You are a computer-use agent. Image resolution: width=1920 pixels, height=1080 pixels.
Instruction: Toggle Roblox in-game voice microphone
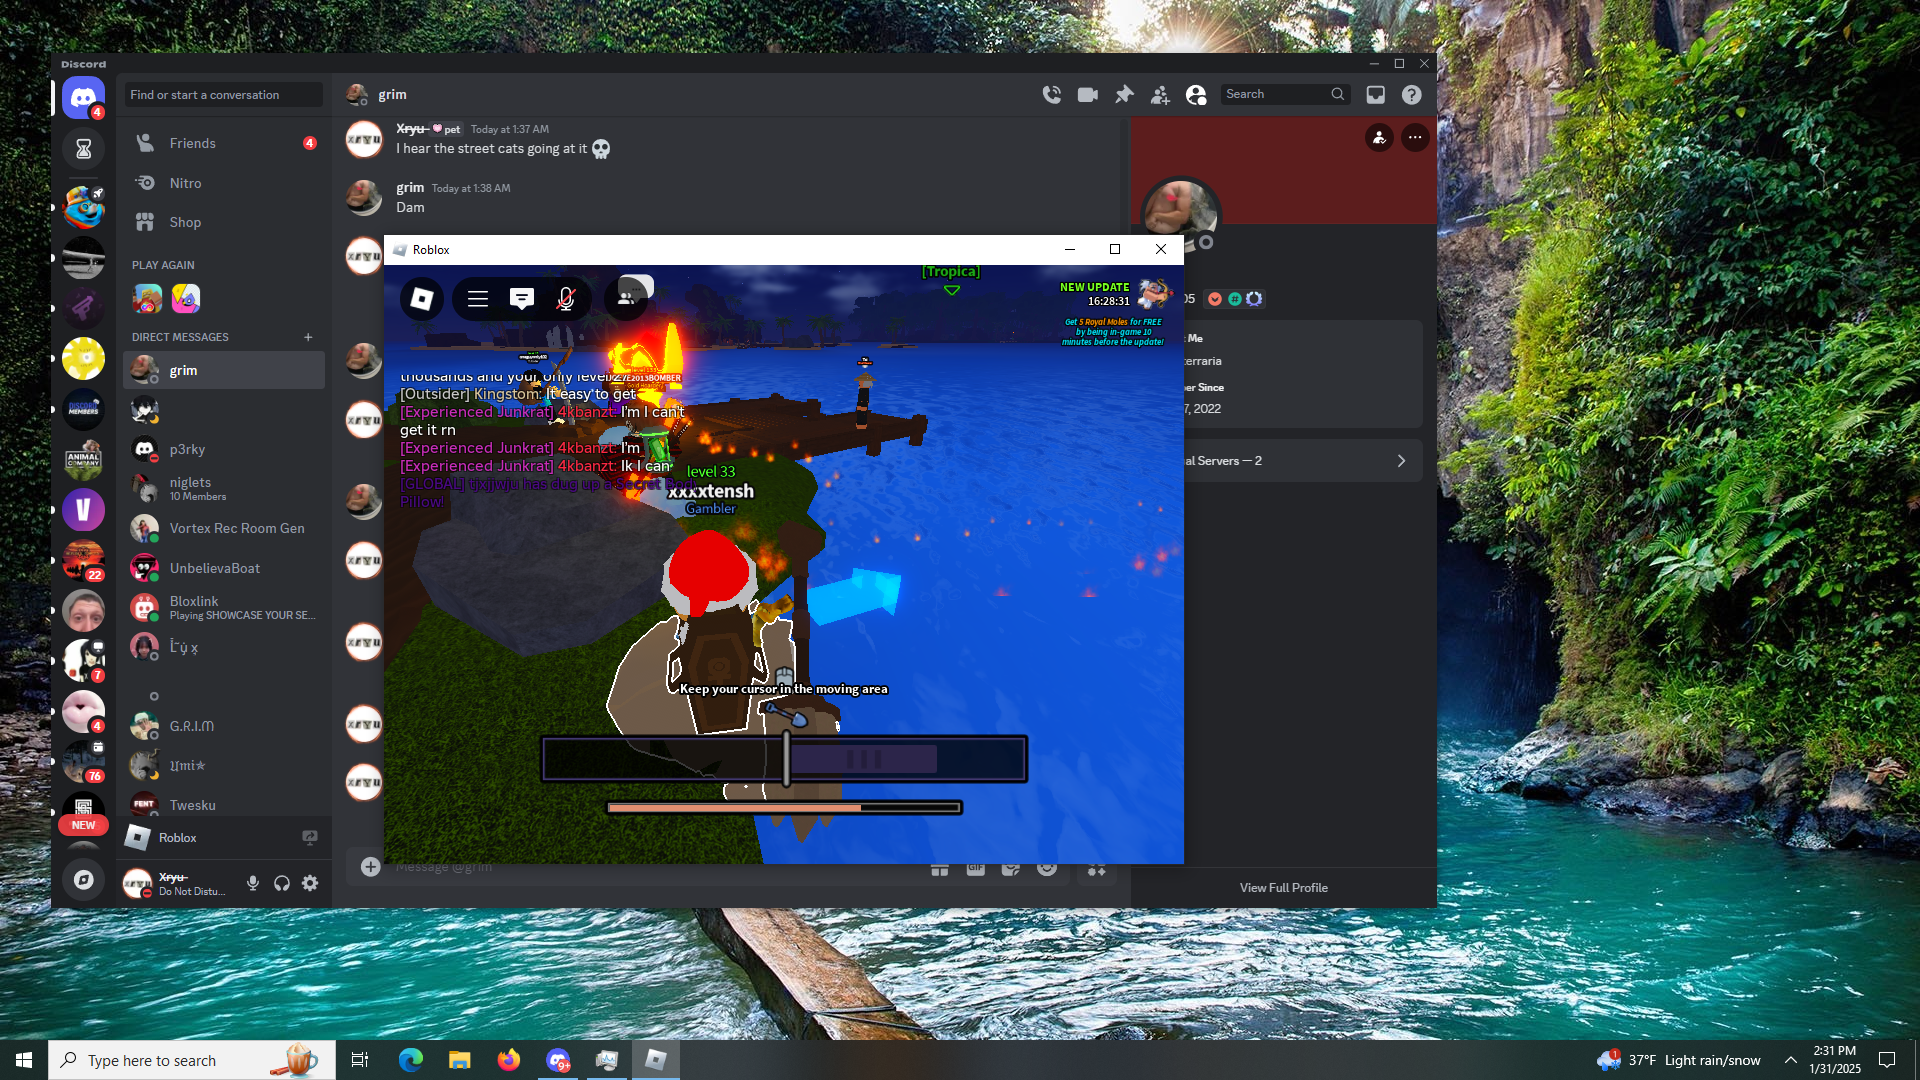click(566, 298)
